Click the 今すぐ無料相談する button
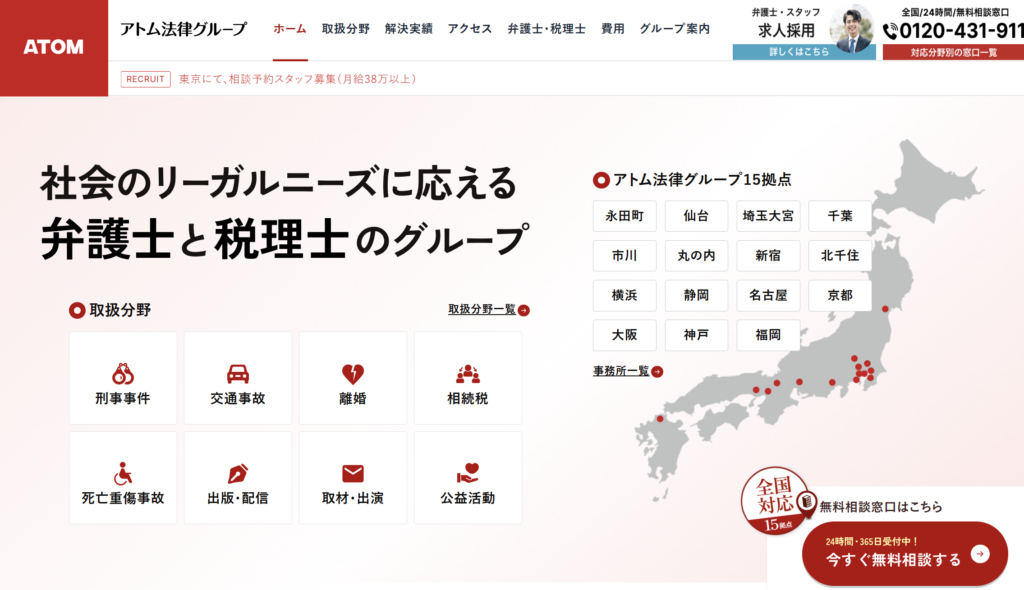Viewport: 1024px width, 590px height. (x=904, y=556)
